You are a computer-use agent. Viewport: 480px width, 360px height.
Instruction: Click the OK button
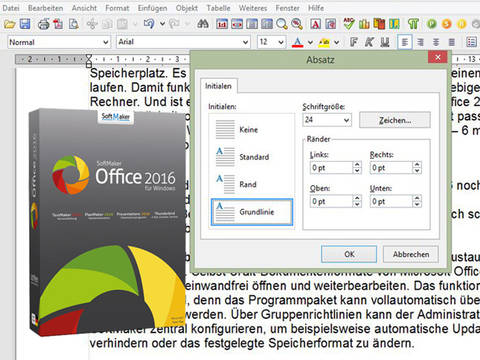point(349,254)
